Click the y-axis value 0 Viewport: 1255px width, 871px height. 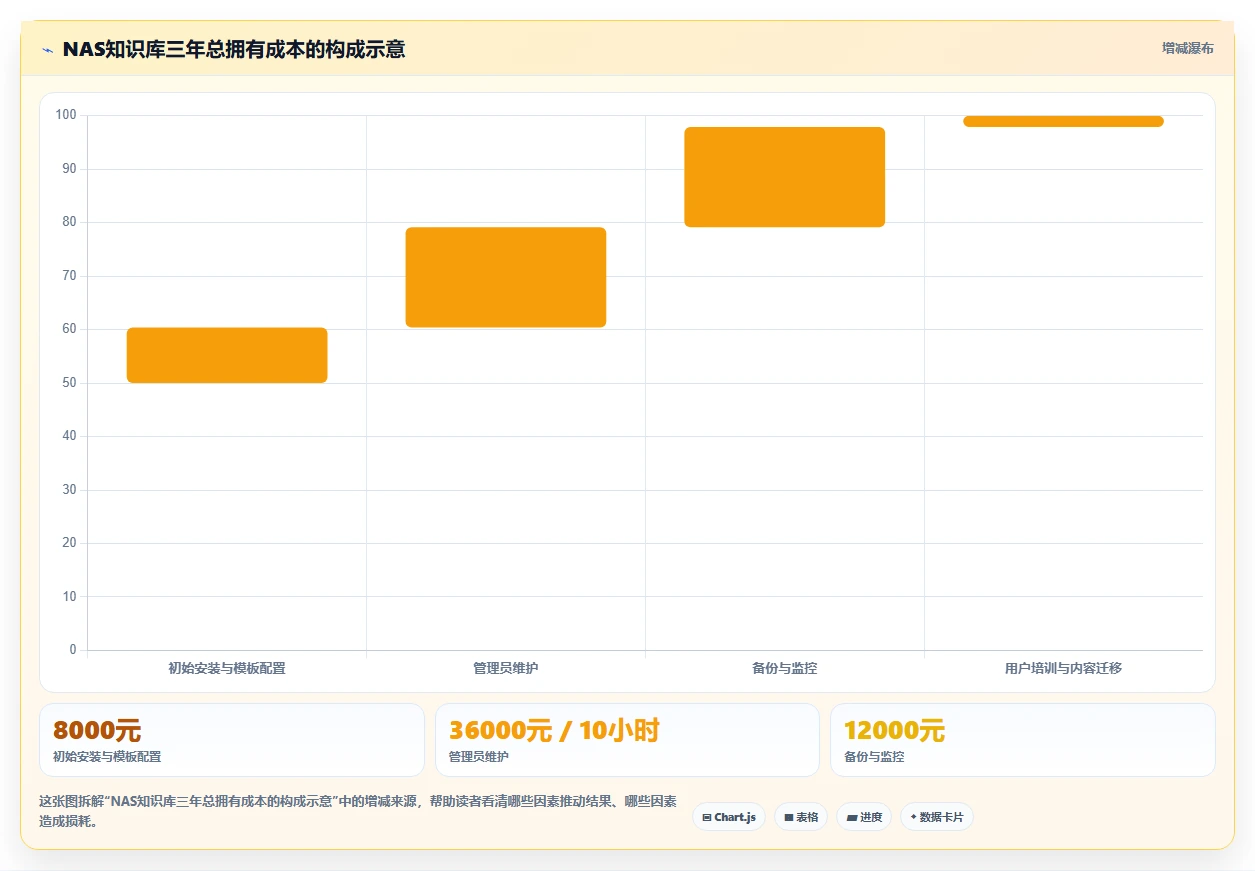tap(73, 650)
